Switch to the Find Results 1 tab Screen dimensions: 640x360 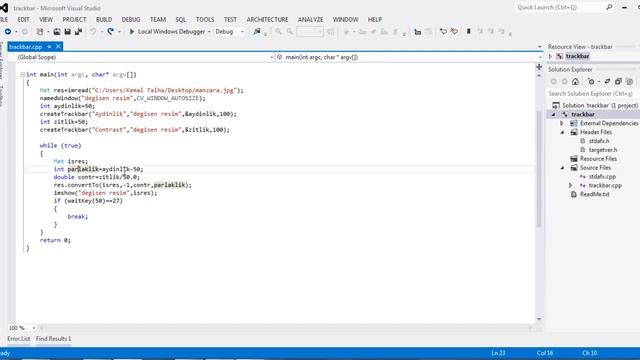[53, 339]
